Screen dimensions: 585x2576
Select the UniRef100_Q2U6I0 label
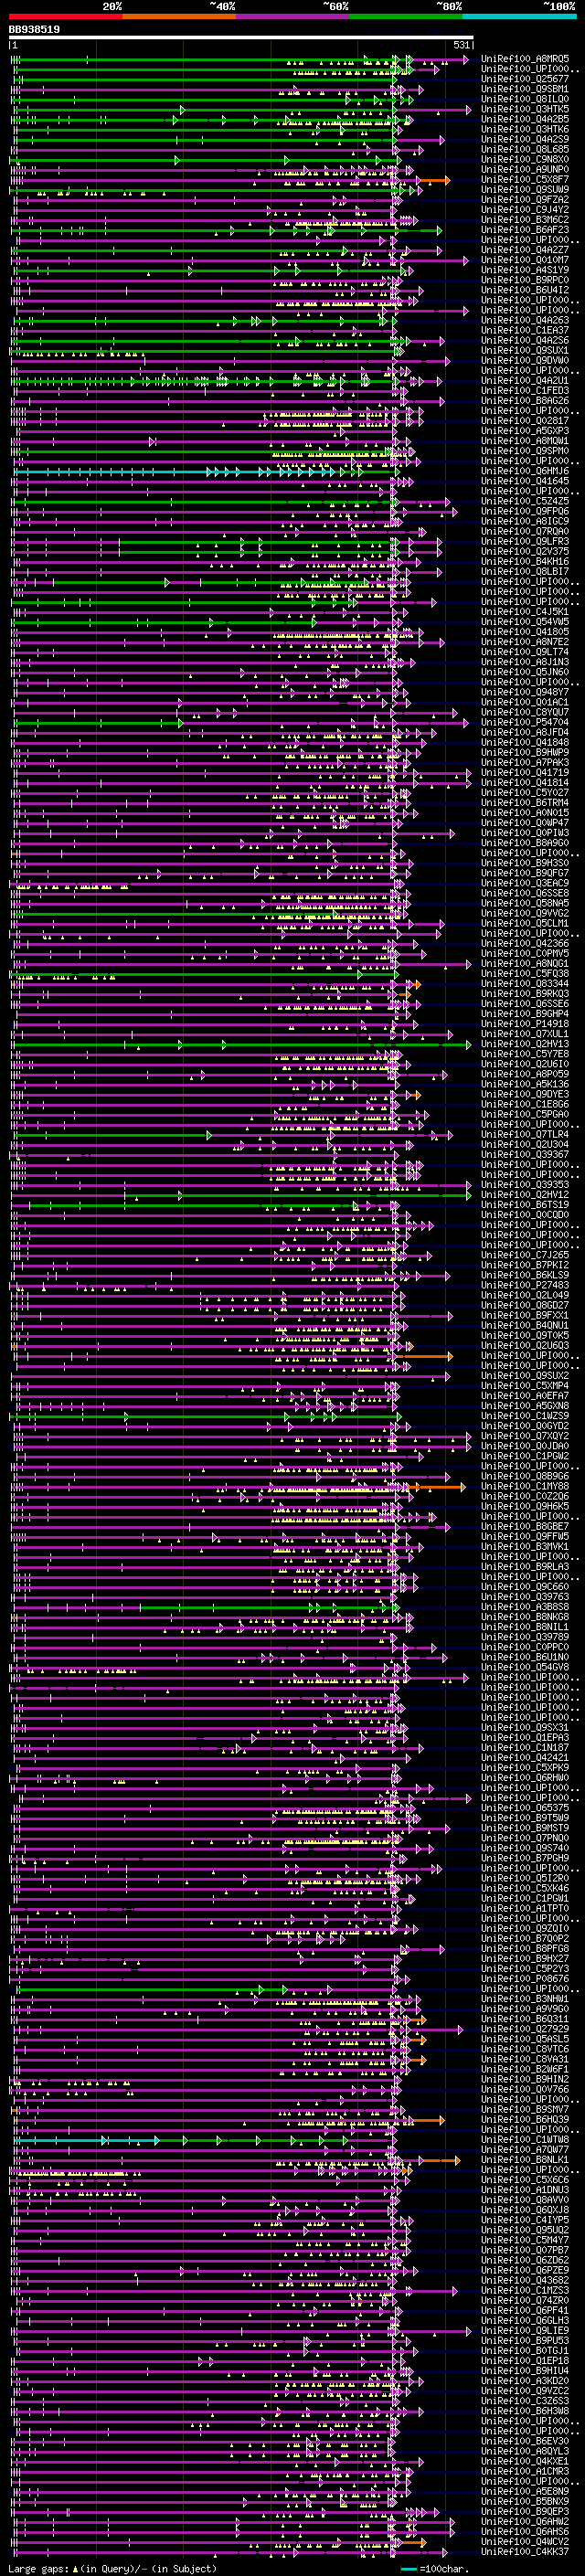coord(525,1063)
